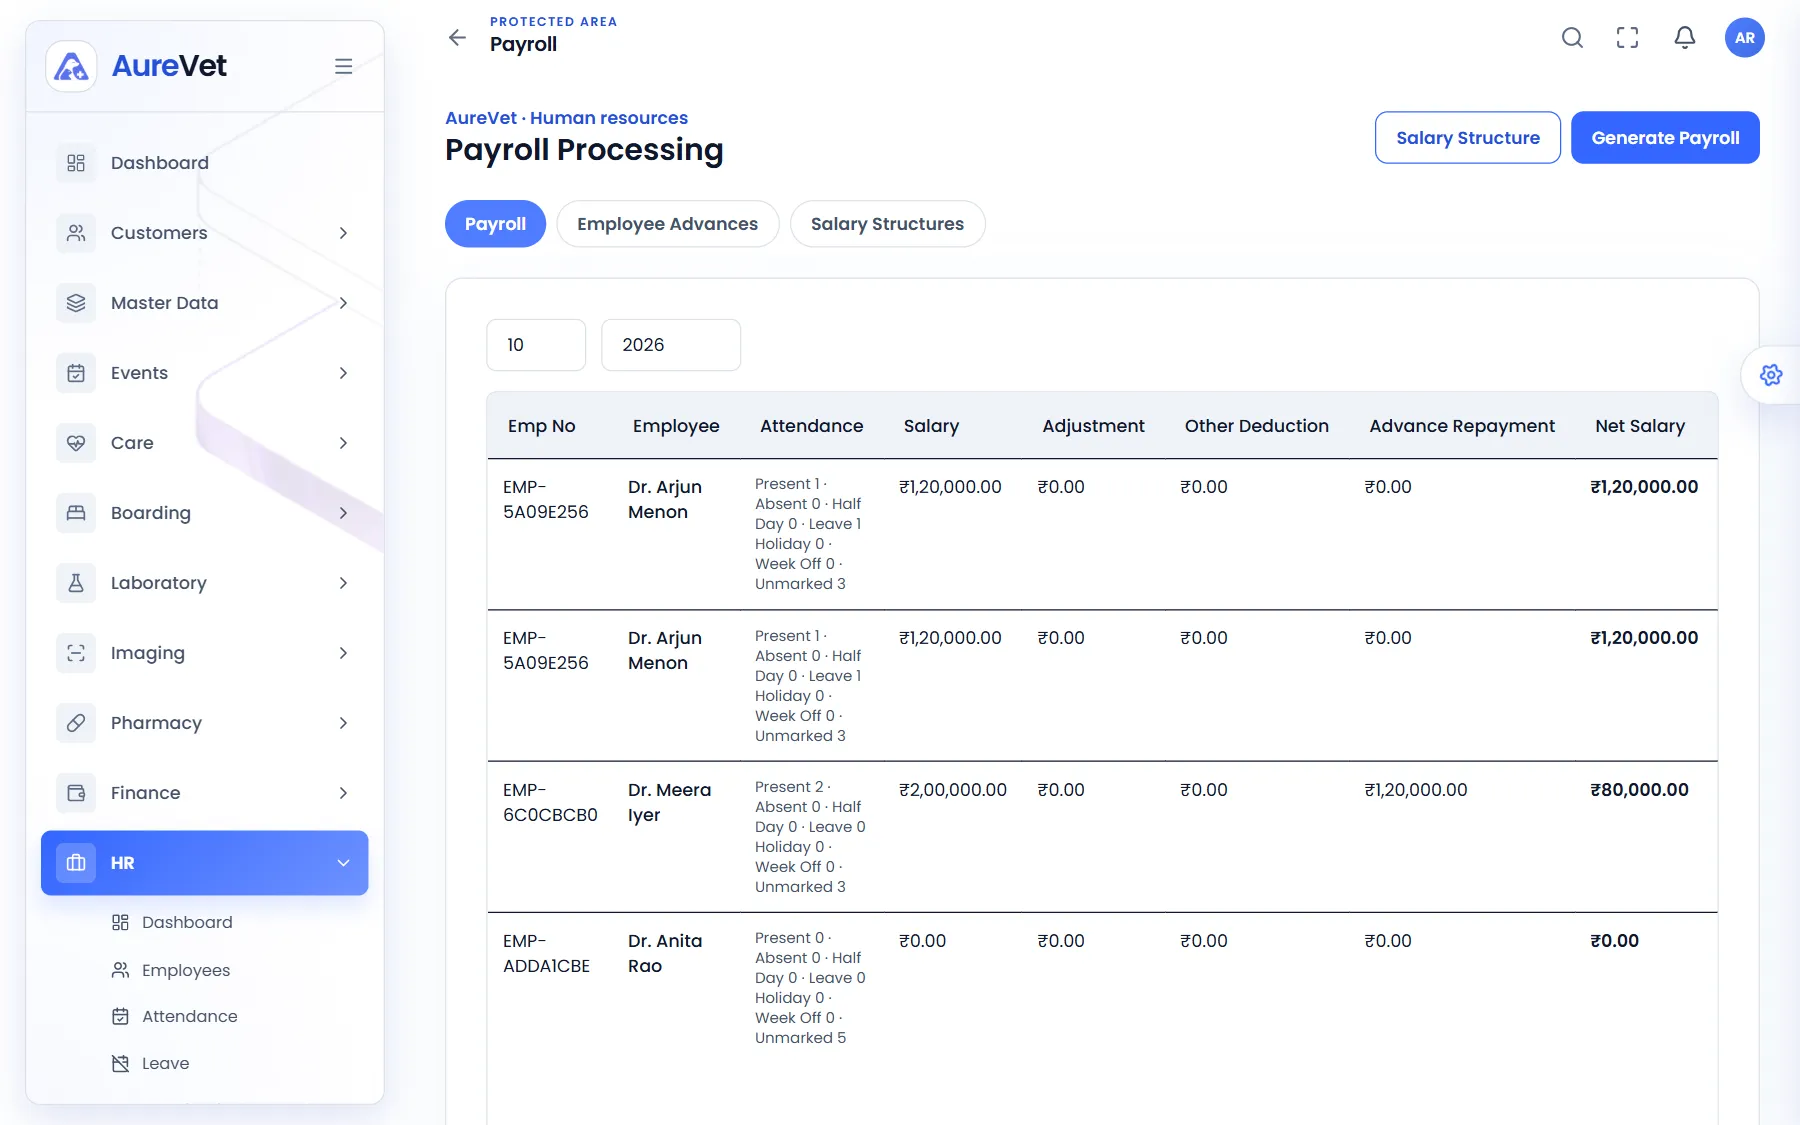Click the Laboratory flask icon

click(76, 583)
